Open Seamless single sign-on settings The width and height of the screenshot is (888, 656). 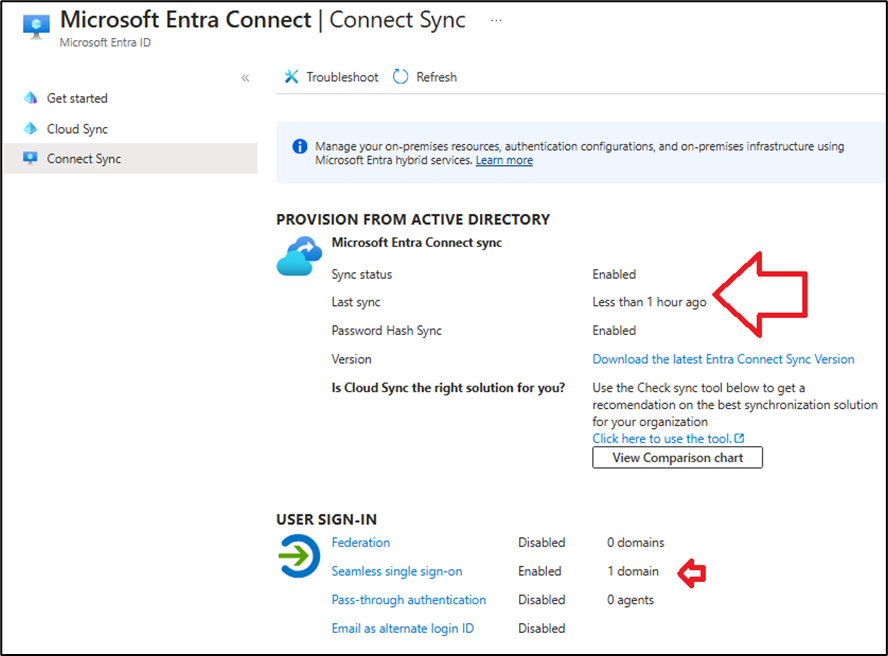397,571
